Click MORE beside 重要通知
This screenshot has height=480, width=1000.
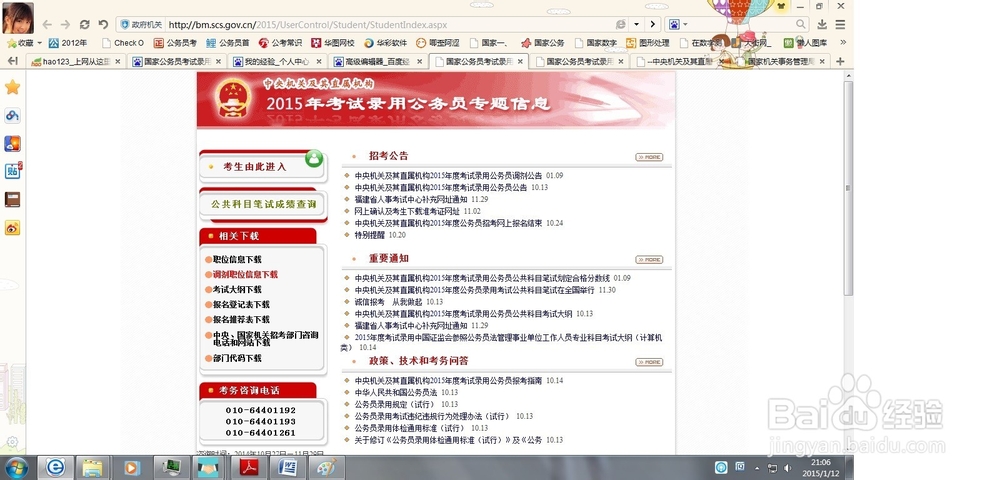649,259
